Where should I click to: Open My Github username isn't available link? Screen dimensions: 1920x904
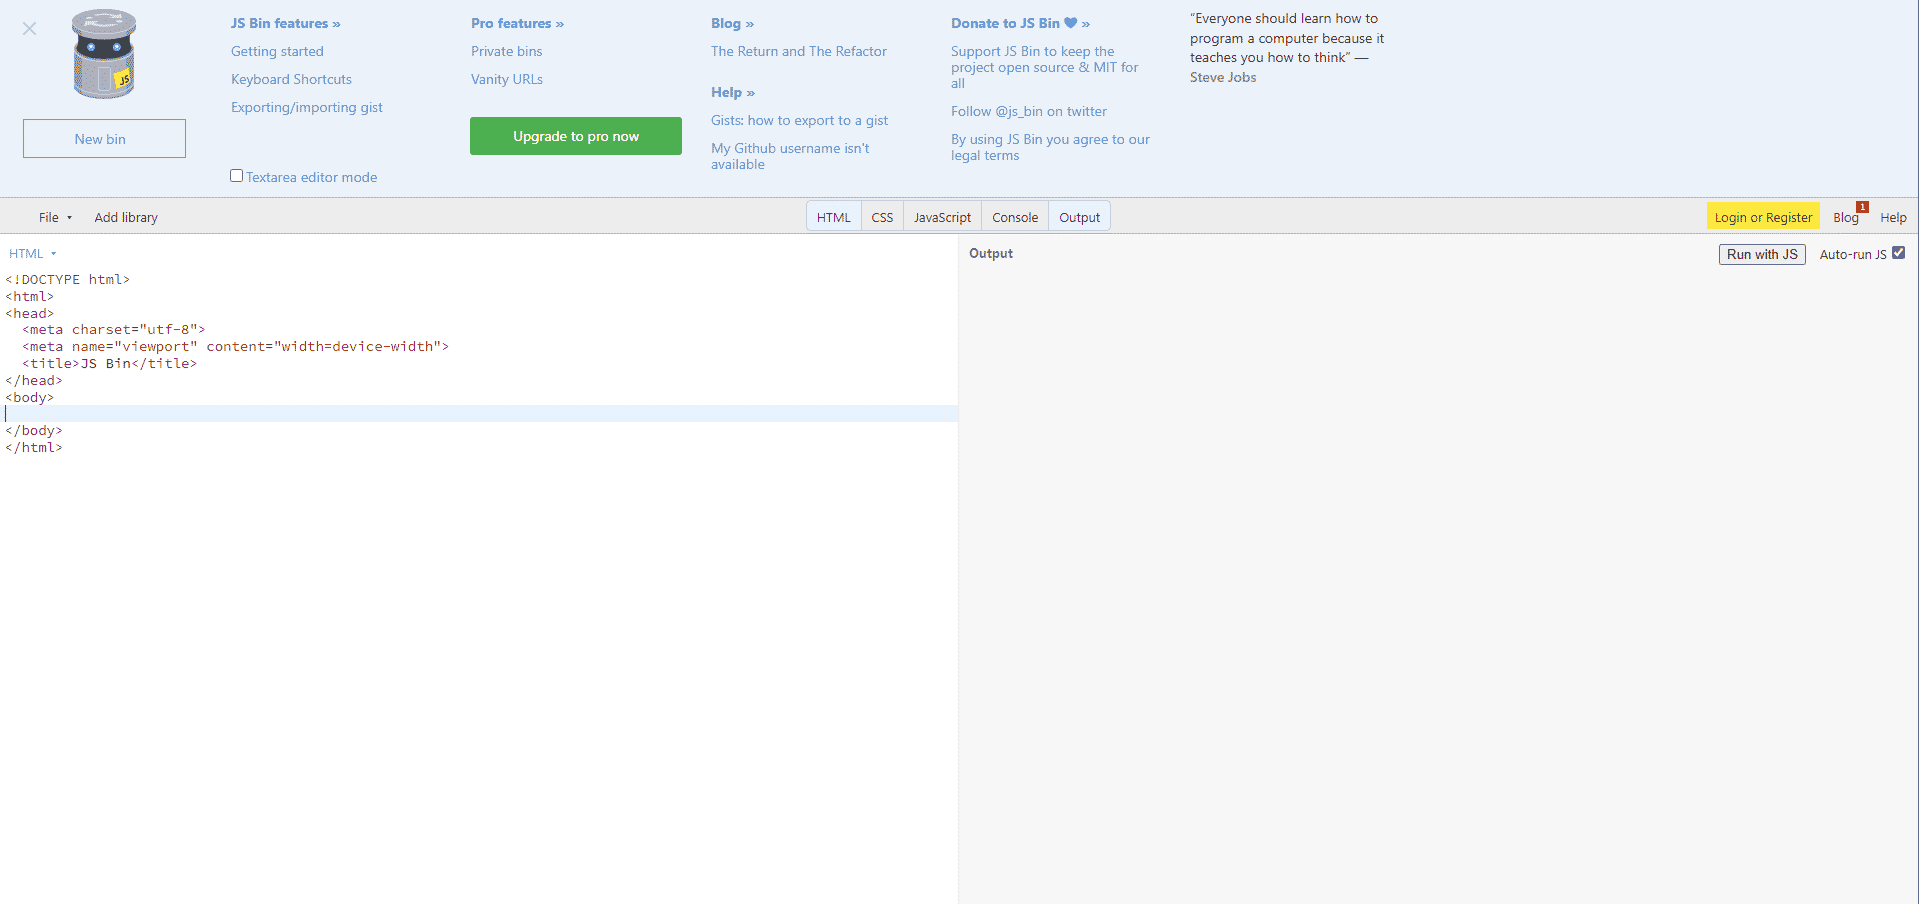pos(790,156)
